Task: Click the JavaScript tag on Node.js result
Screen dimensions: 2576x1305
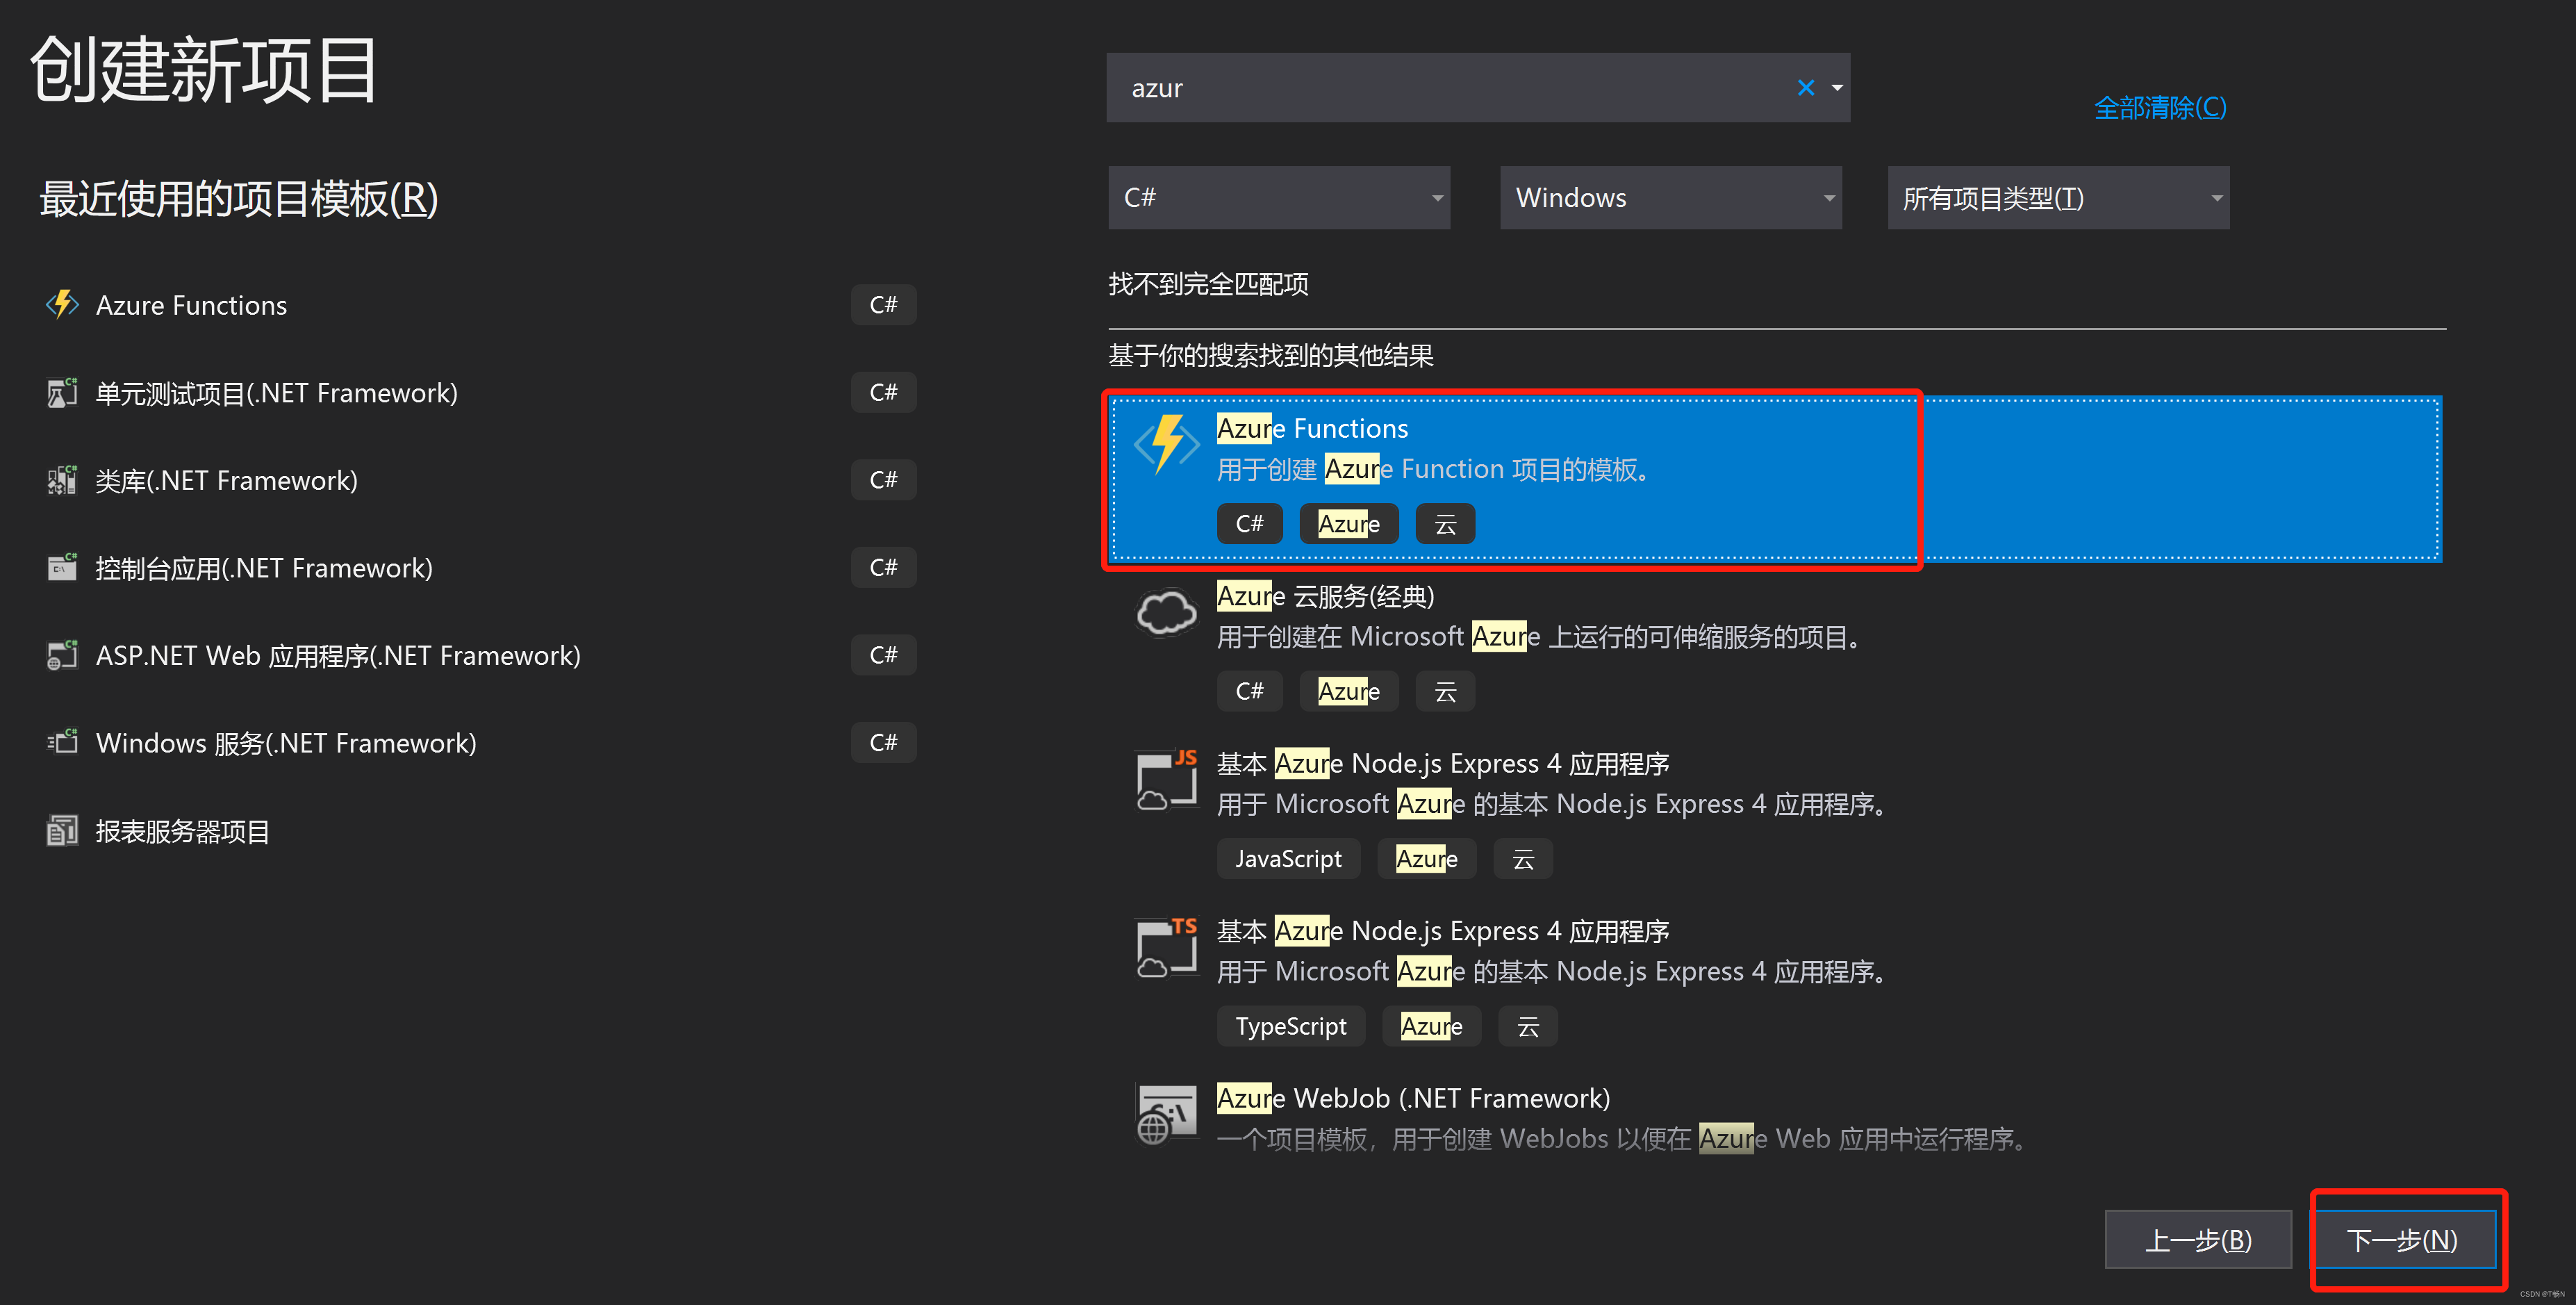Action: pyautogui.click(x=1288, y=858)
